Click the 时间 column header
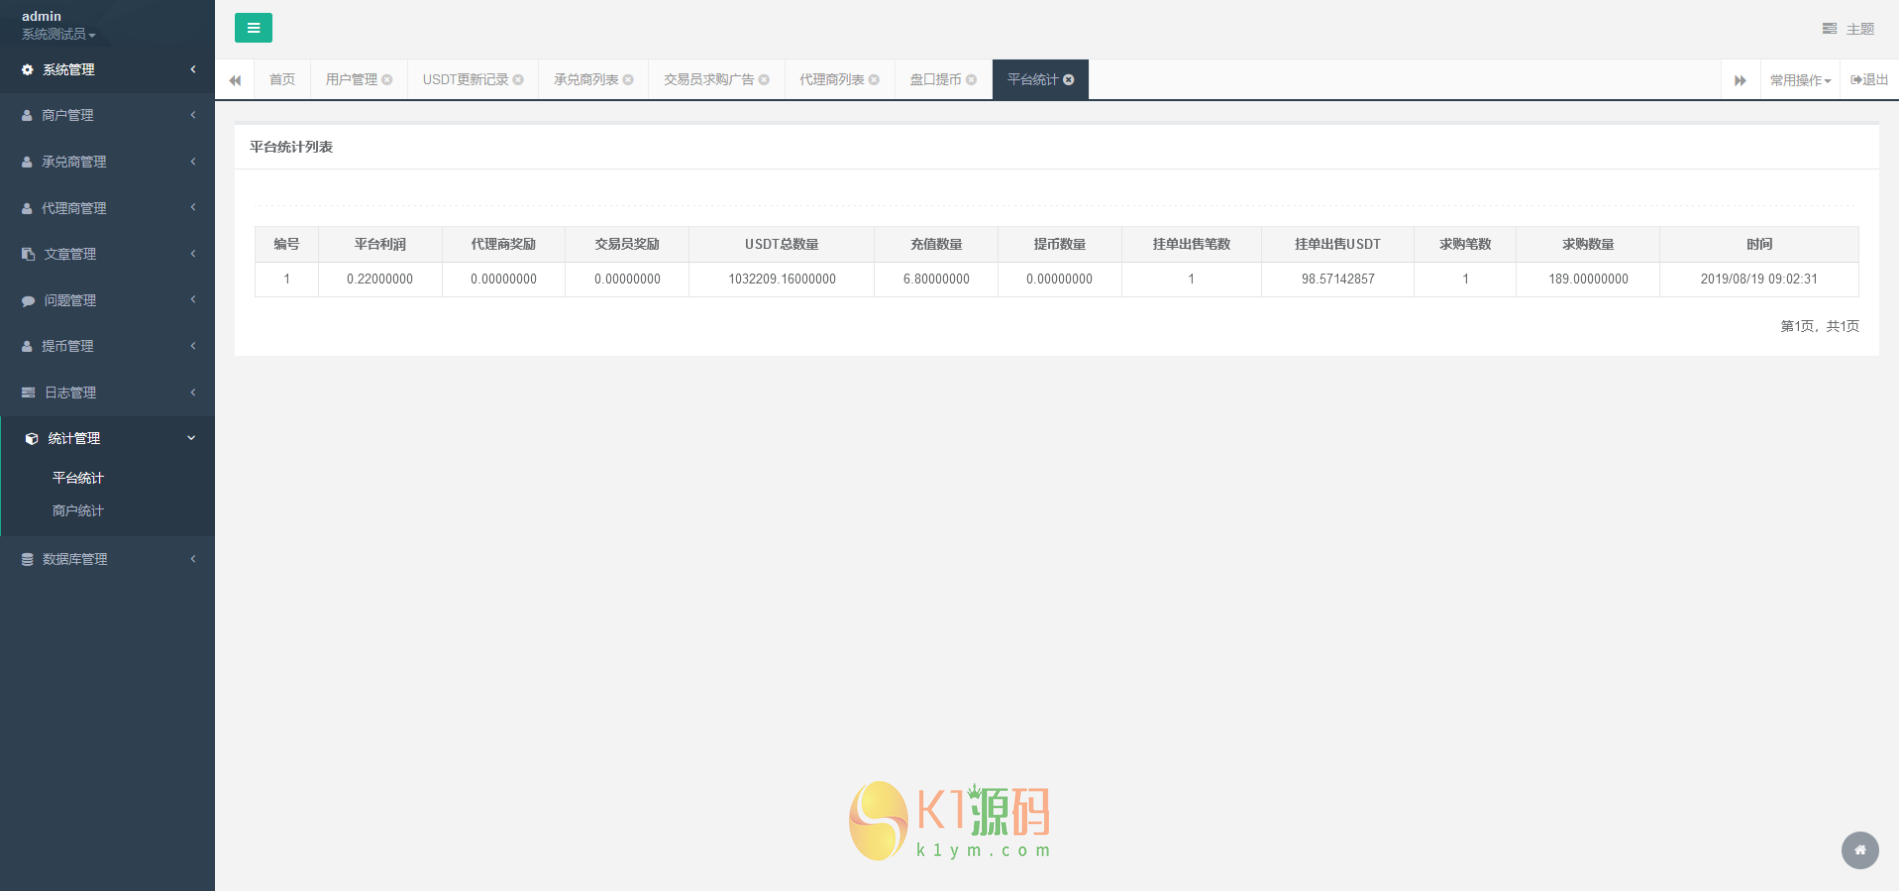The width and height of the screenshot is (1899, 891). [x=1759, y=244]
